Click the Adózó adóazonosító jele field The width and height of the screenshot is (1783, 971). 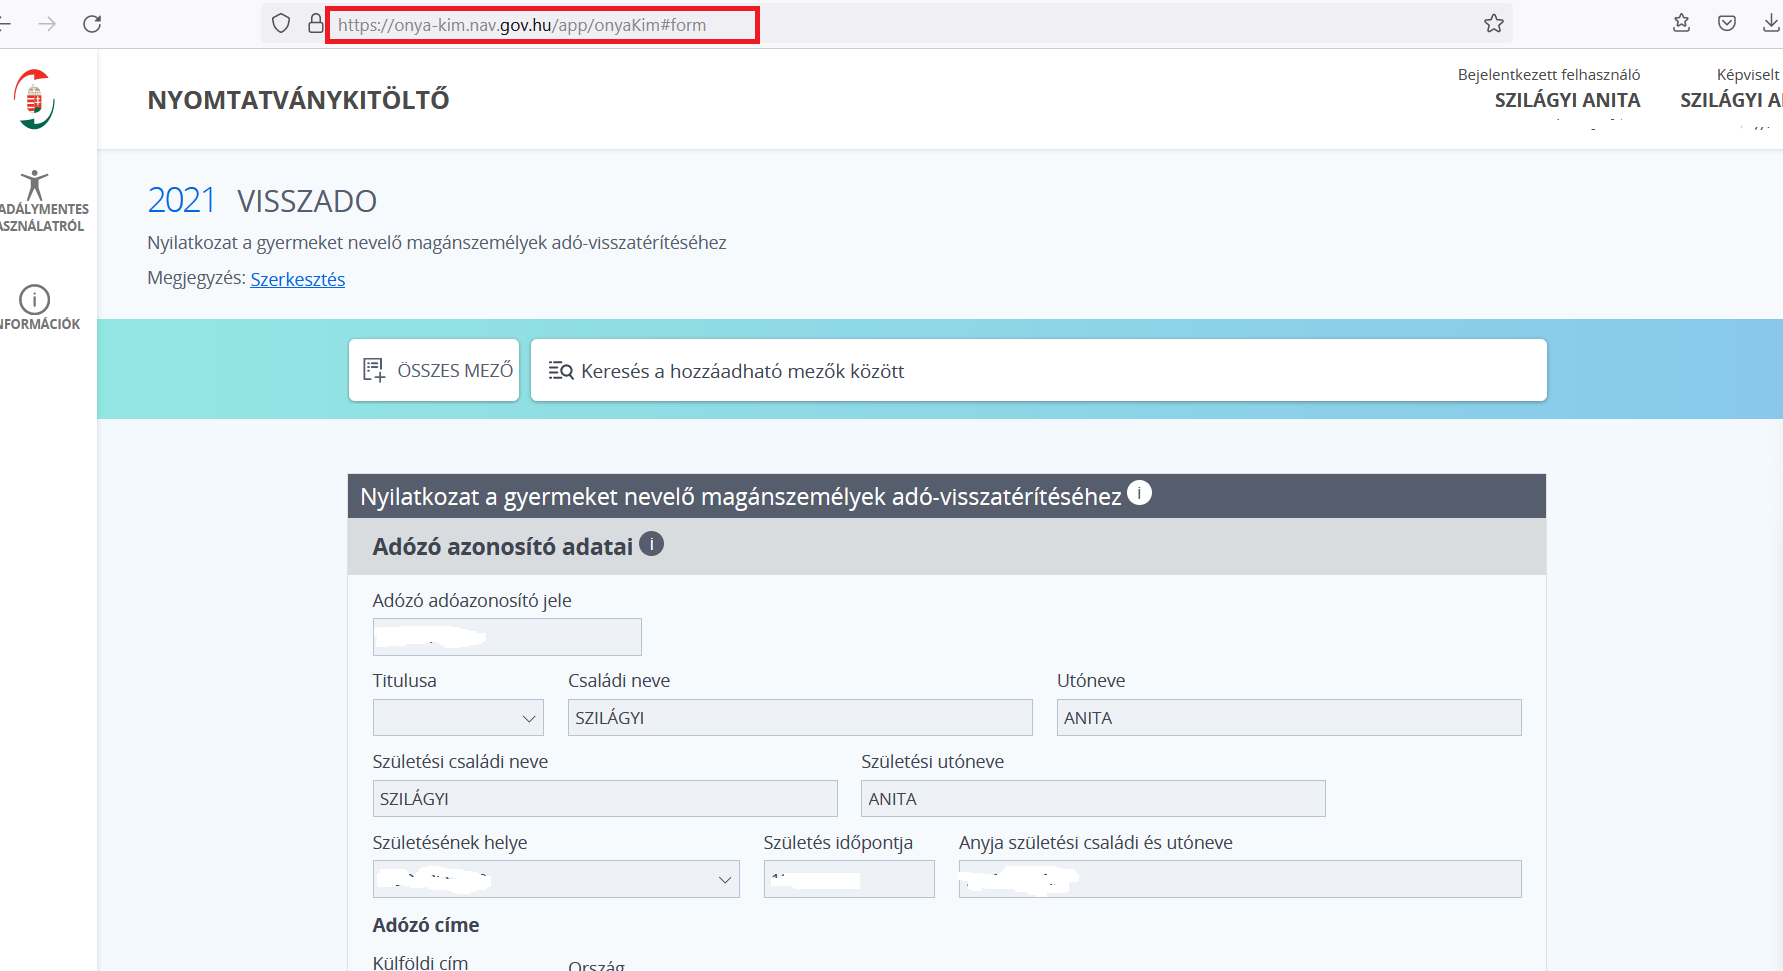tap(507, 638)
